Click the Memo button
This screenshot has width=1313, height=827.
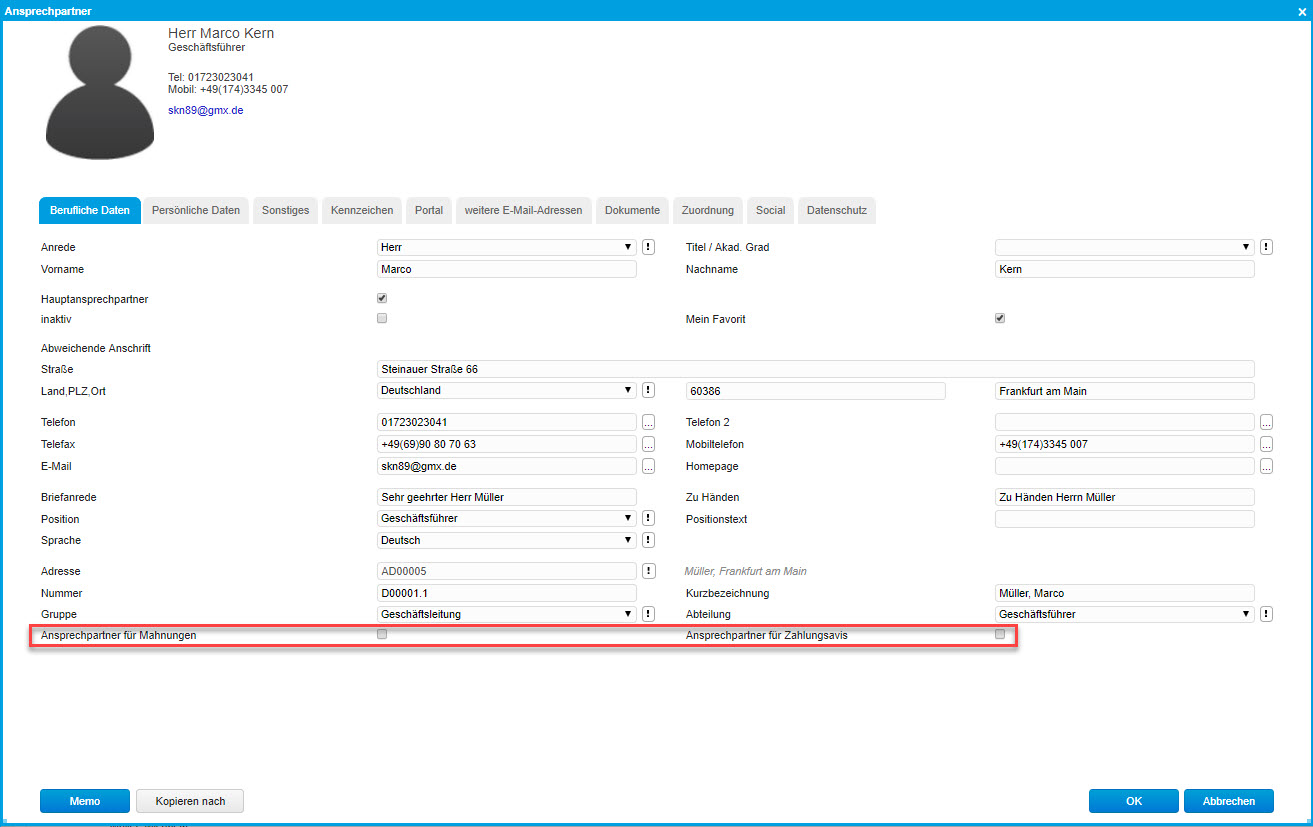(x=85, y=801)
